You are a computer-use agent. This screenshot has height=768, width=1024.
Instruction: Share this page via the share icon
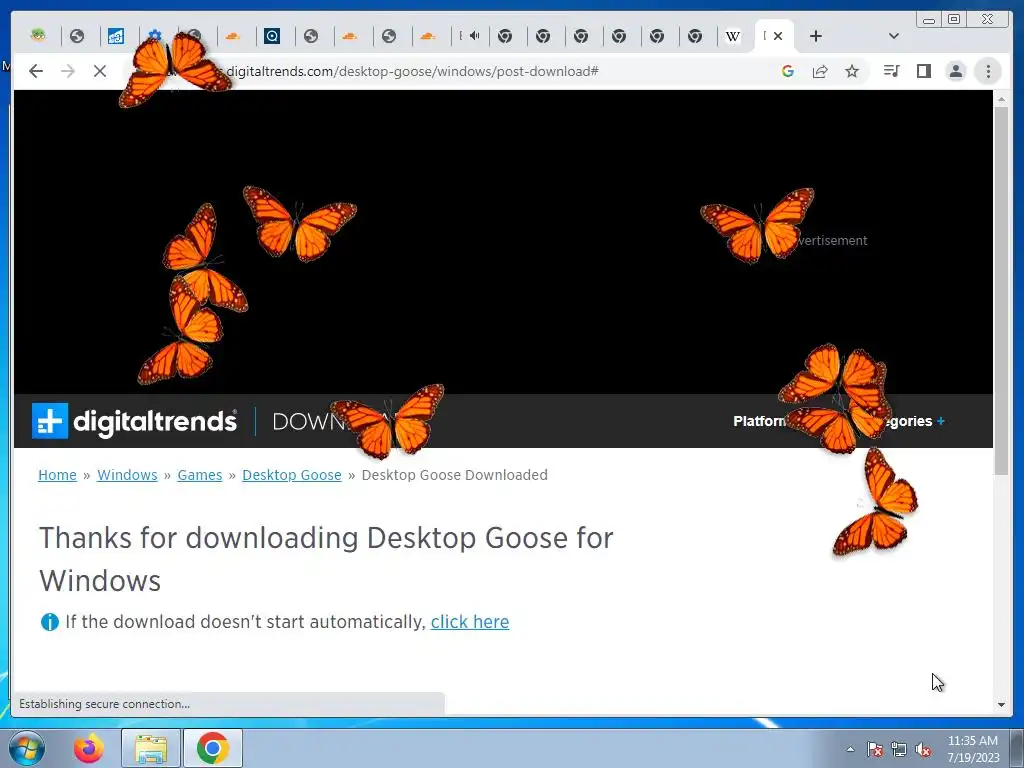click(820, 71)
